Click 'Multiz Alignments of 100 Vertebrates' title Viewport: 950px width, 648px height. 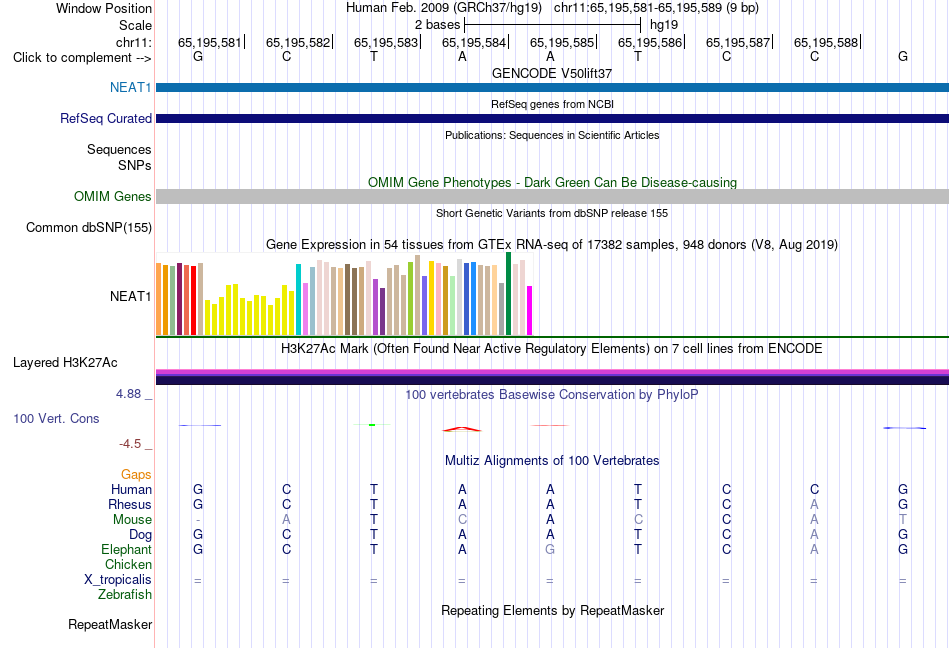click(x=552, y=460)
